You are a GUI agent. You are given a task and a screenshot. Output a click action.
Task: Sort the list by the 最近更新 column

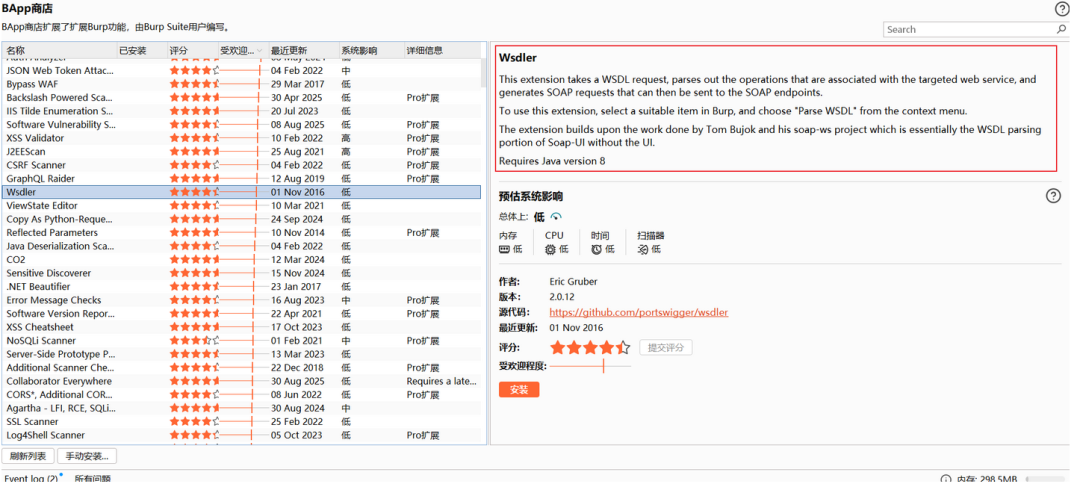coord(303,50)
